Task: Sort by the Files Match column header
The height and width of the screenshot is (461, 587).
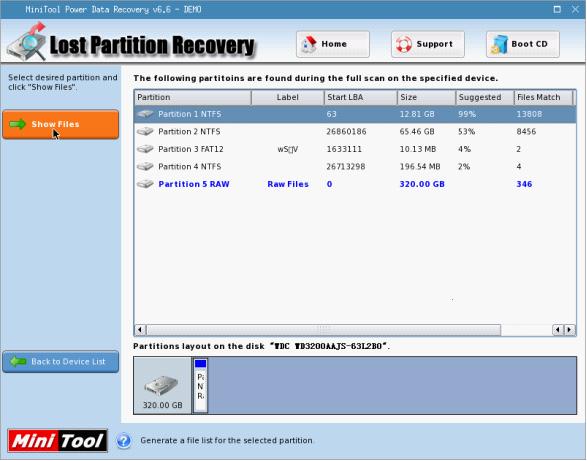Action: [544, 97]
